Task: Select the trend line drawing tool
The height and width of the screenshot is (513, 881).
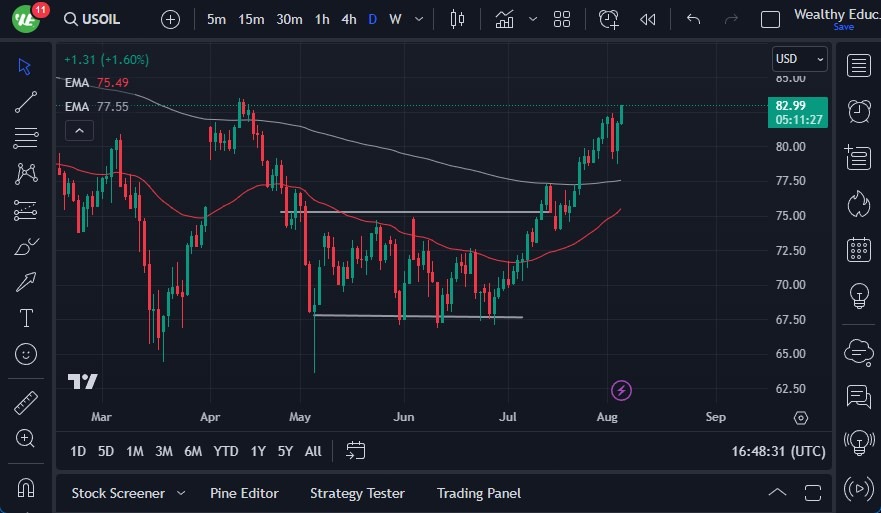Action: click(26, 101)
